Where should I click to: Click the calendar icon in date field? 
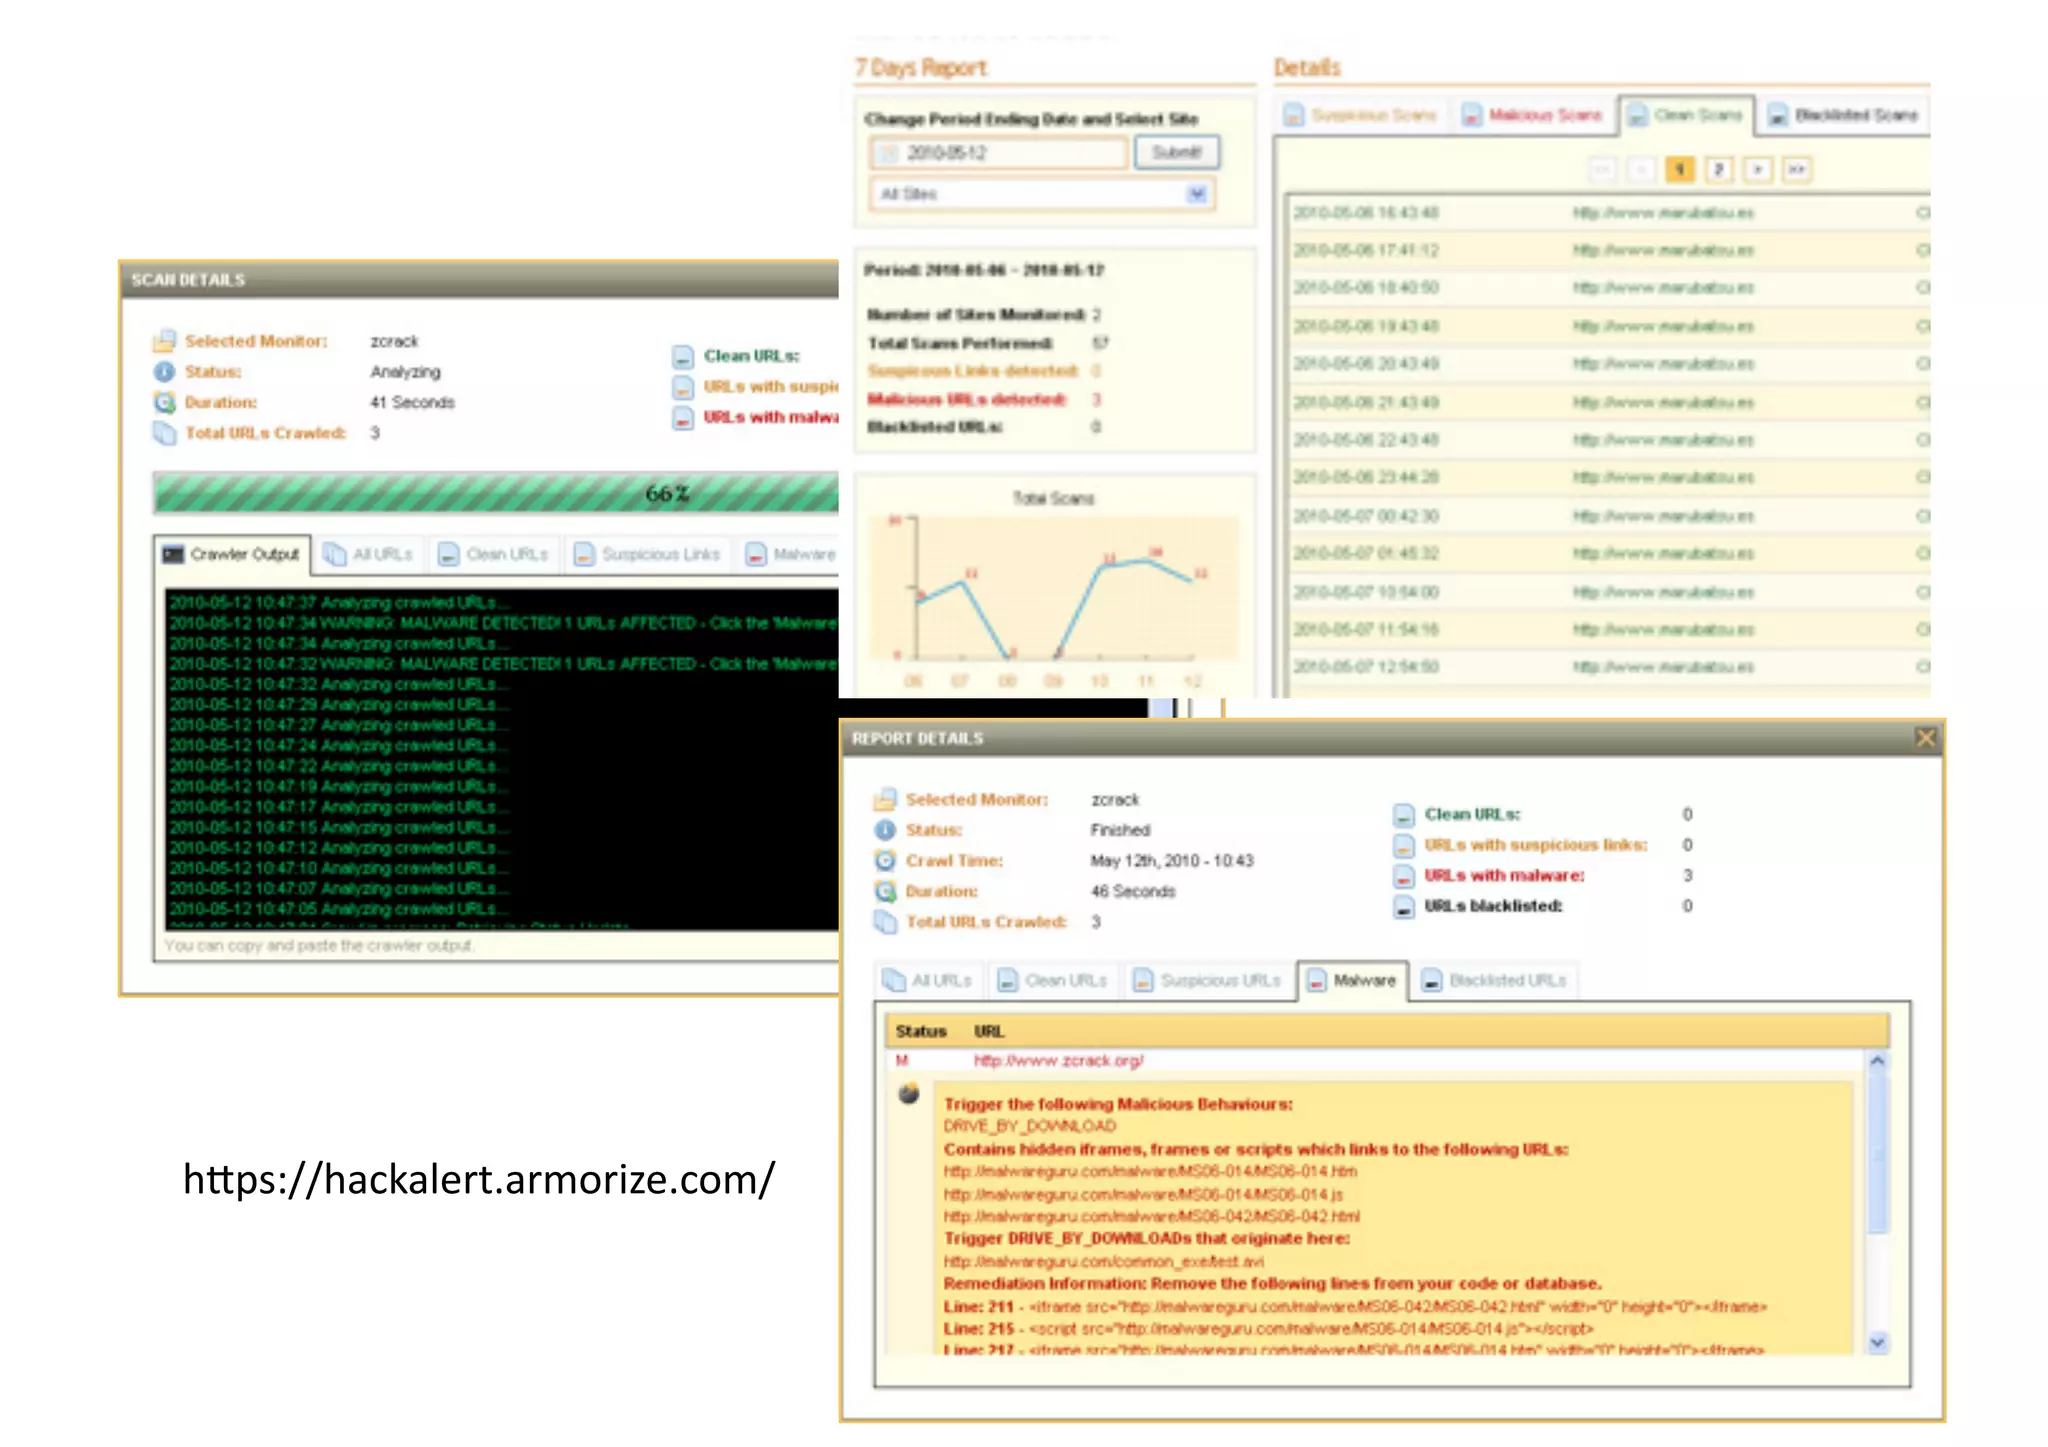click(888, 153)
